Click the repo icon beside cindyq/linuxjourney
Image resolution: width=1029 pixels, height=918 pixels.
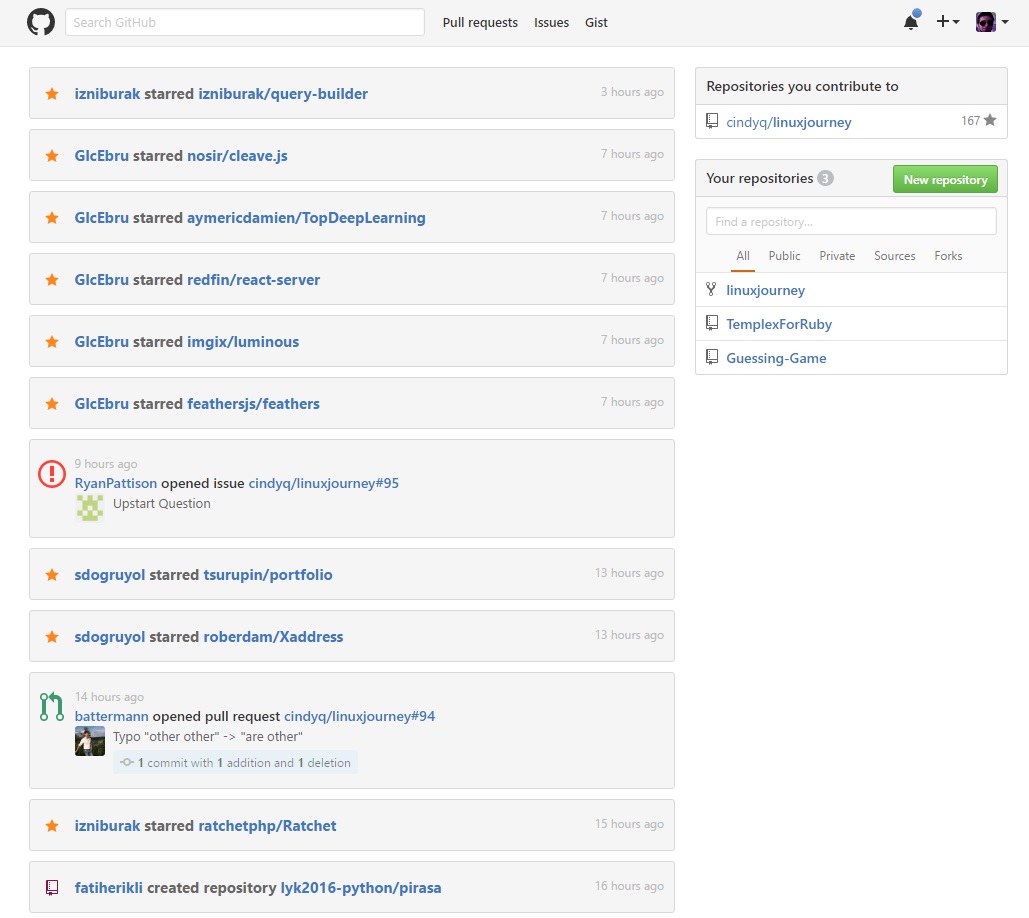coord(711,121)
